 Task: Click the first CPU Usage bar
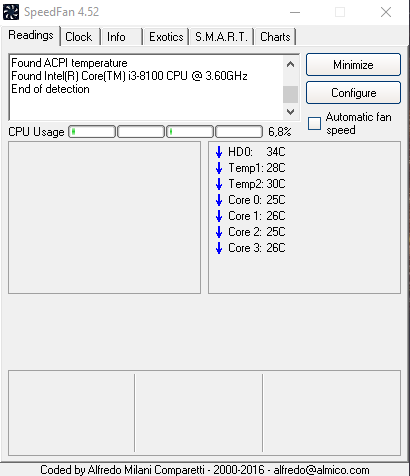pyautogui.click(x=92, y=132)
